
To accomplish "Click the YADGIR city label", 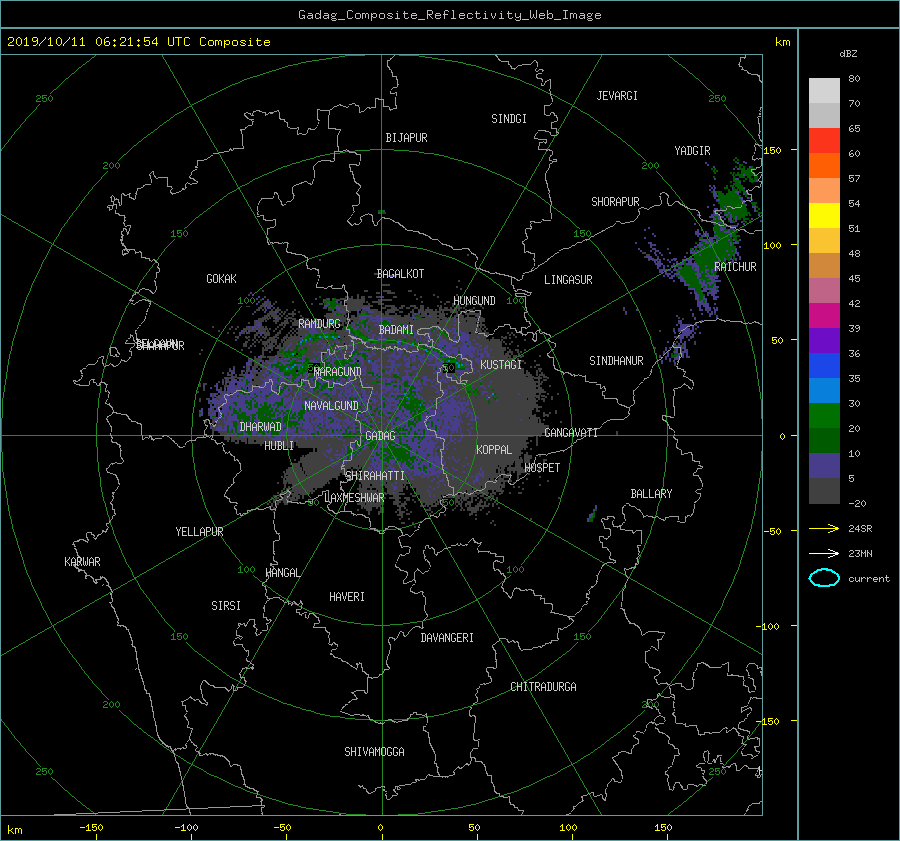I will [x=692, y=151].
